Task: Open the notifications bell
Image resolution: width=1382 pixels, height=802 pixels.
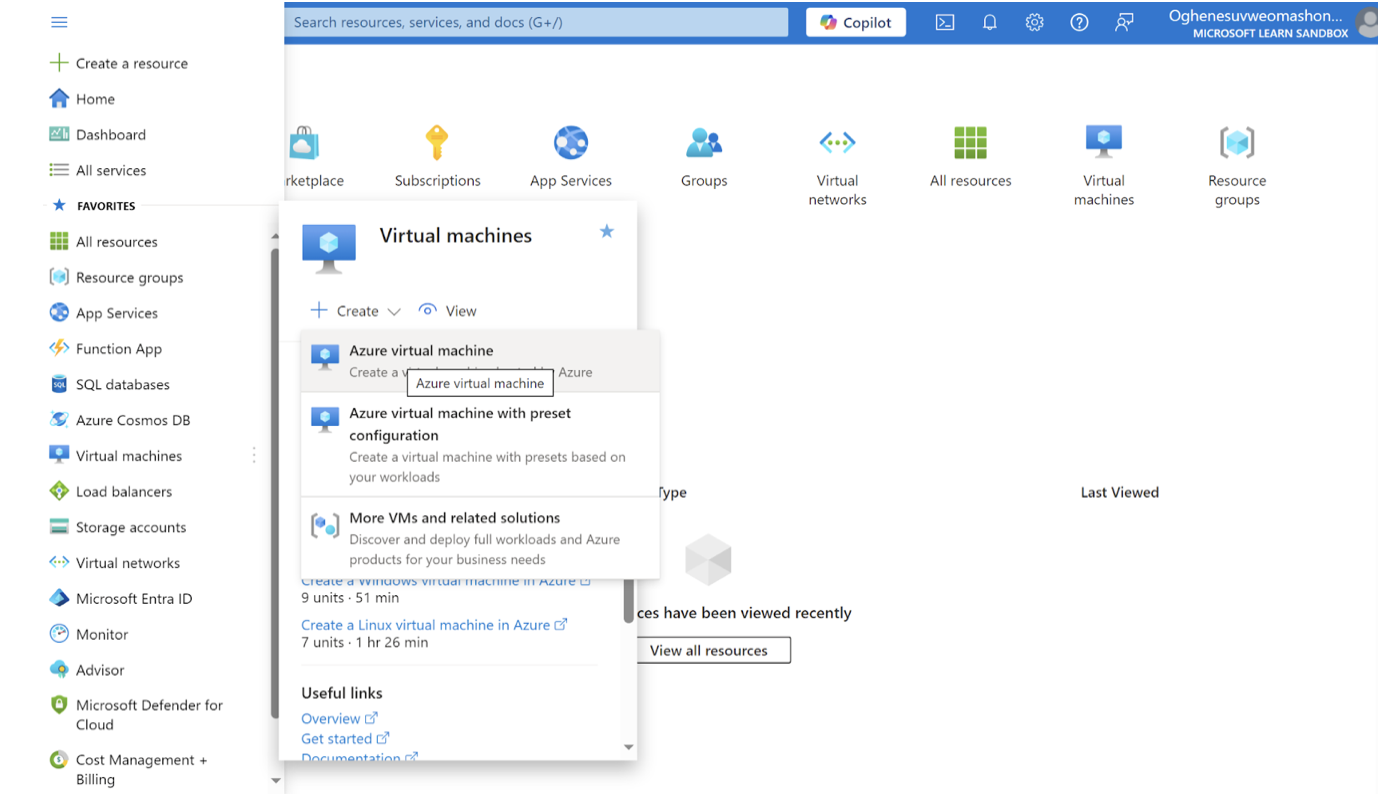Action: (x=990, y=22)
